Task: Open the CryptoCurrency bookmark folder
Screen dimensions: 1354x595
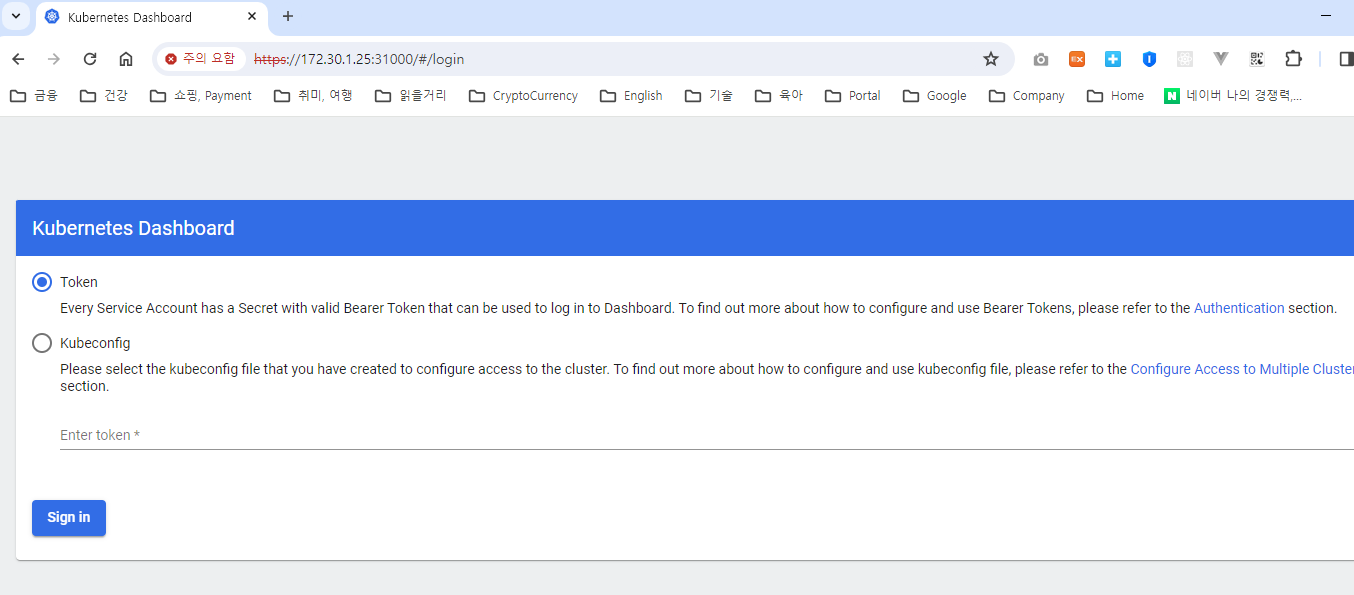Action: point(524,96)
